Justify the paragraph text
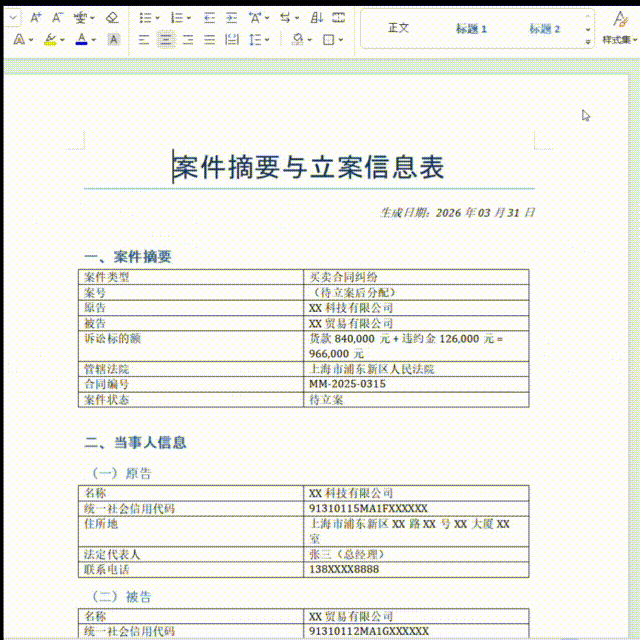This screenshot has height=640, width=640. (210, 40)
